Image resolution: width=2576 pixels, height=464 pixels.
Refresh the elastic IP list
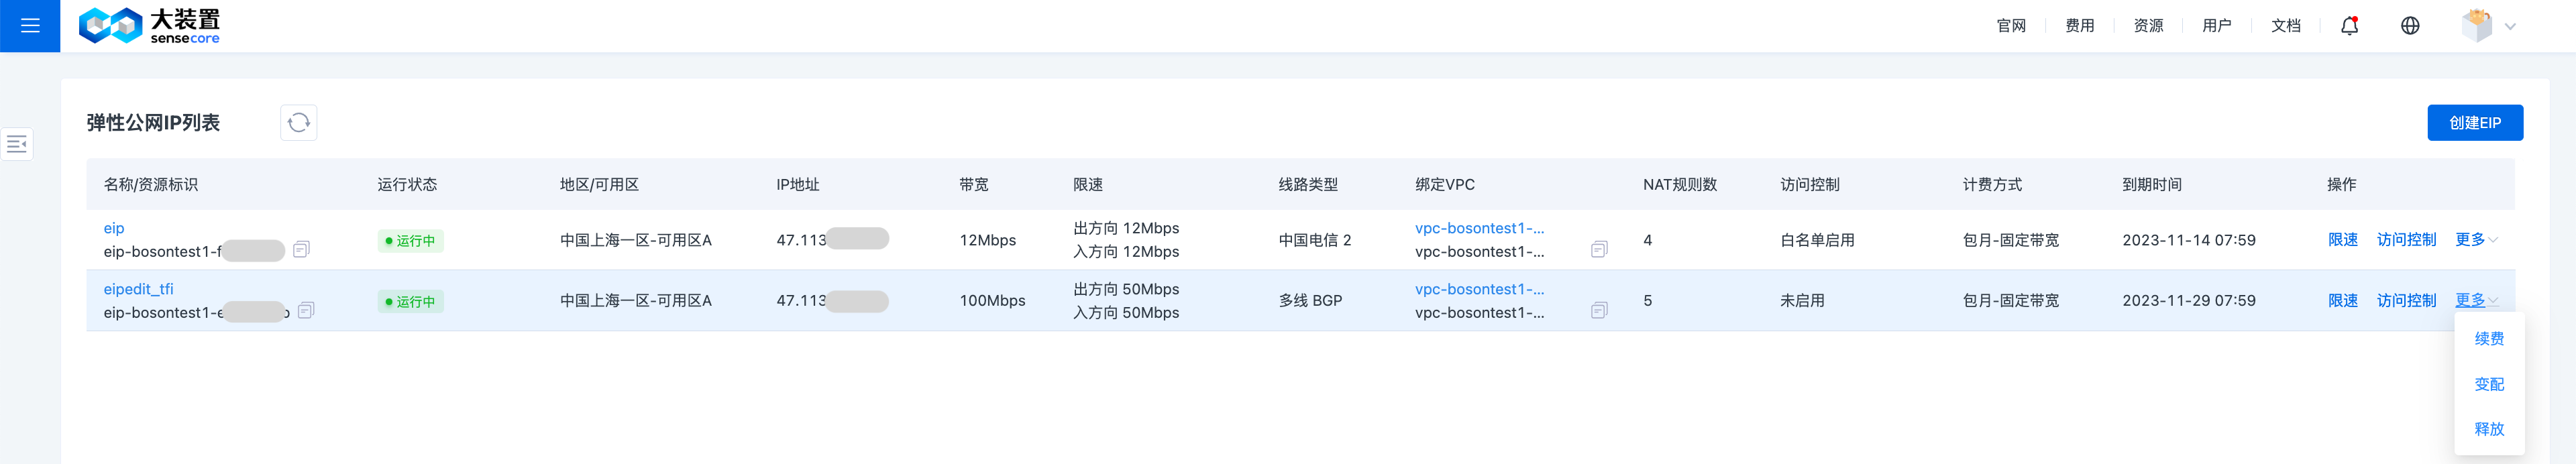coord(298,123)
